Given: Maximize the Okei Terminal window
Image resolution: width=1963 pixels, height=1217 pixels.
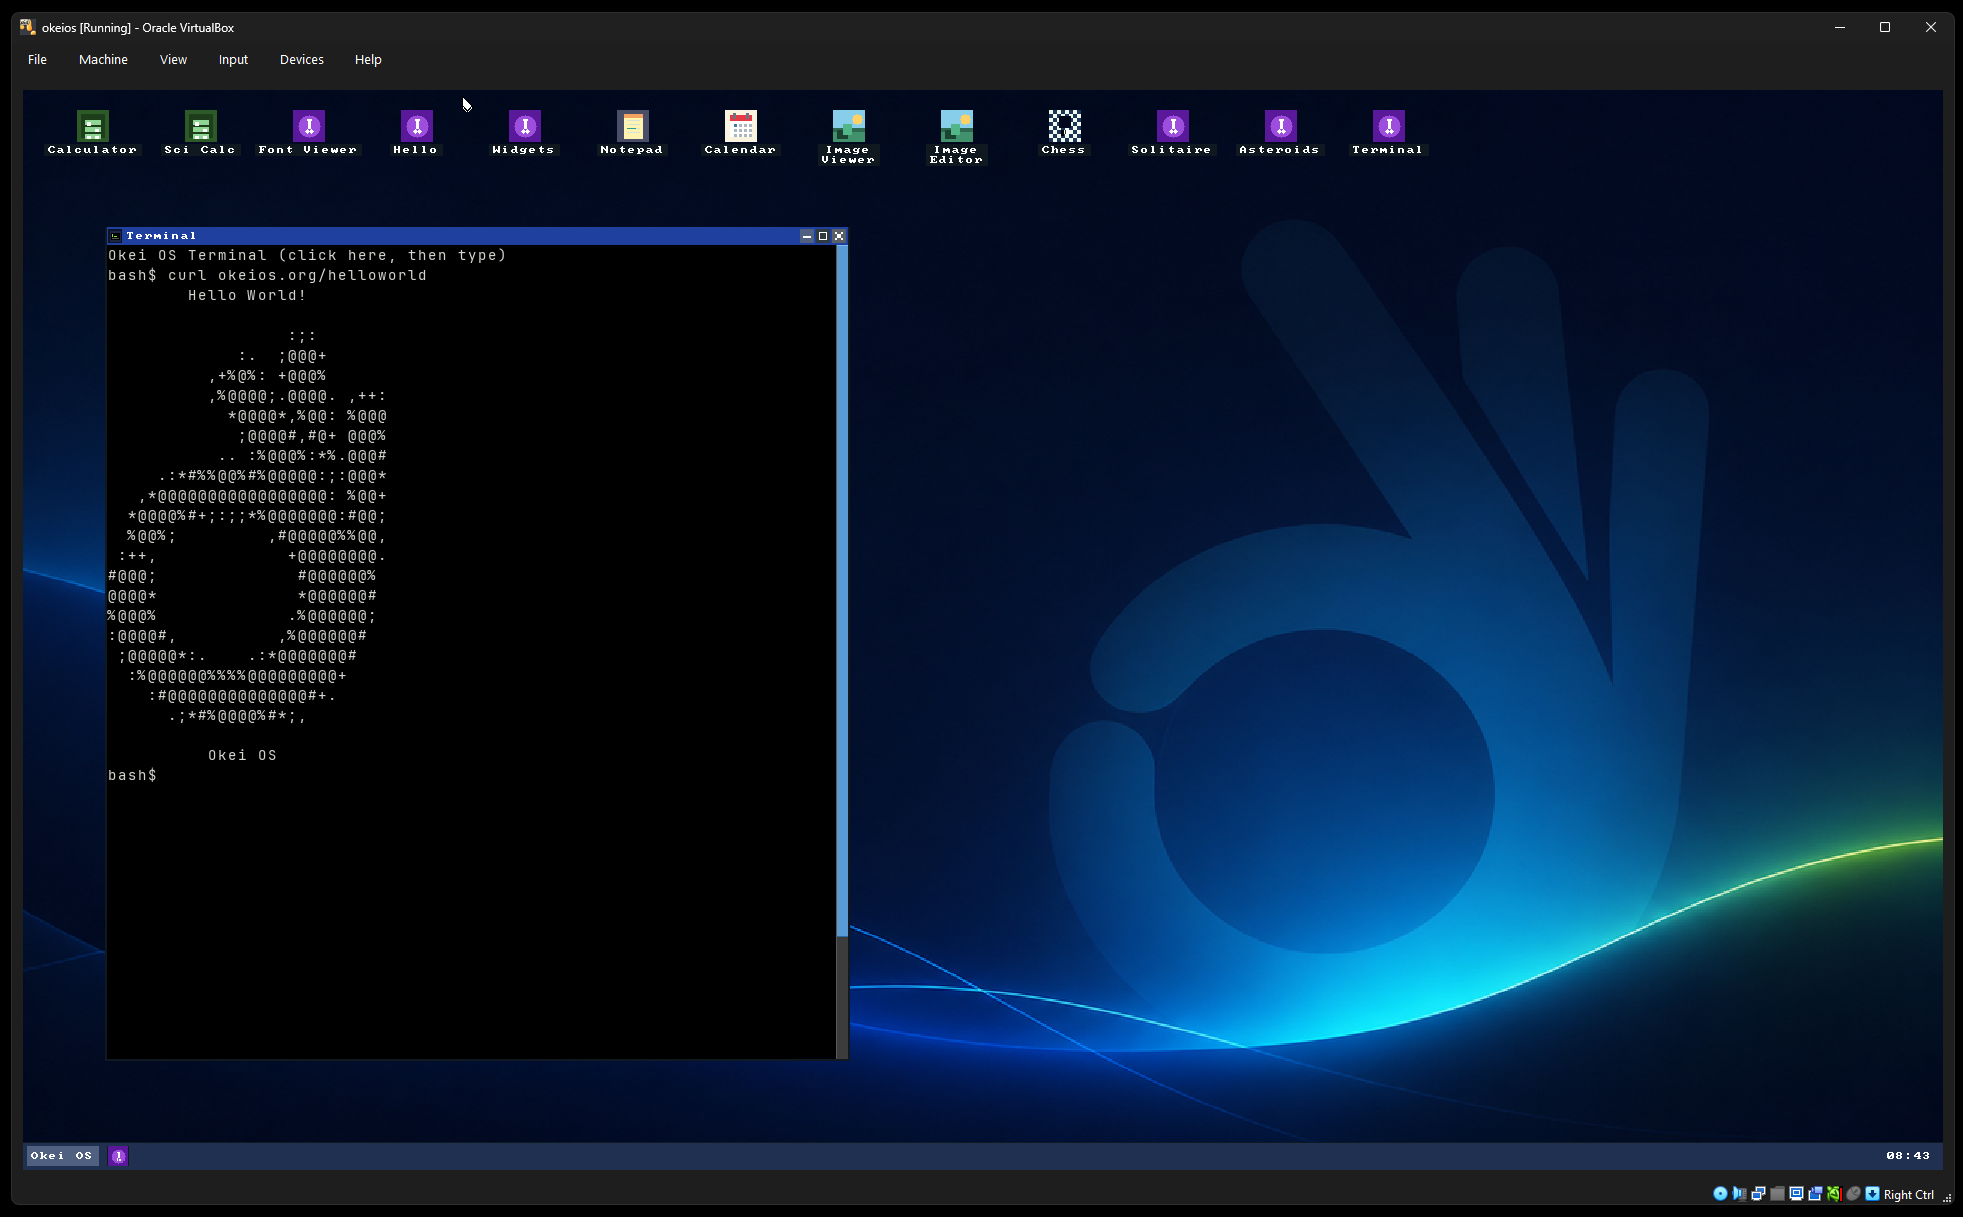Looking at the screenshot, I should point(823,236).
